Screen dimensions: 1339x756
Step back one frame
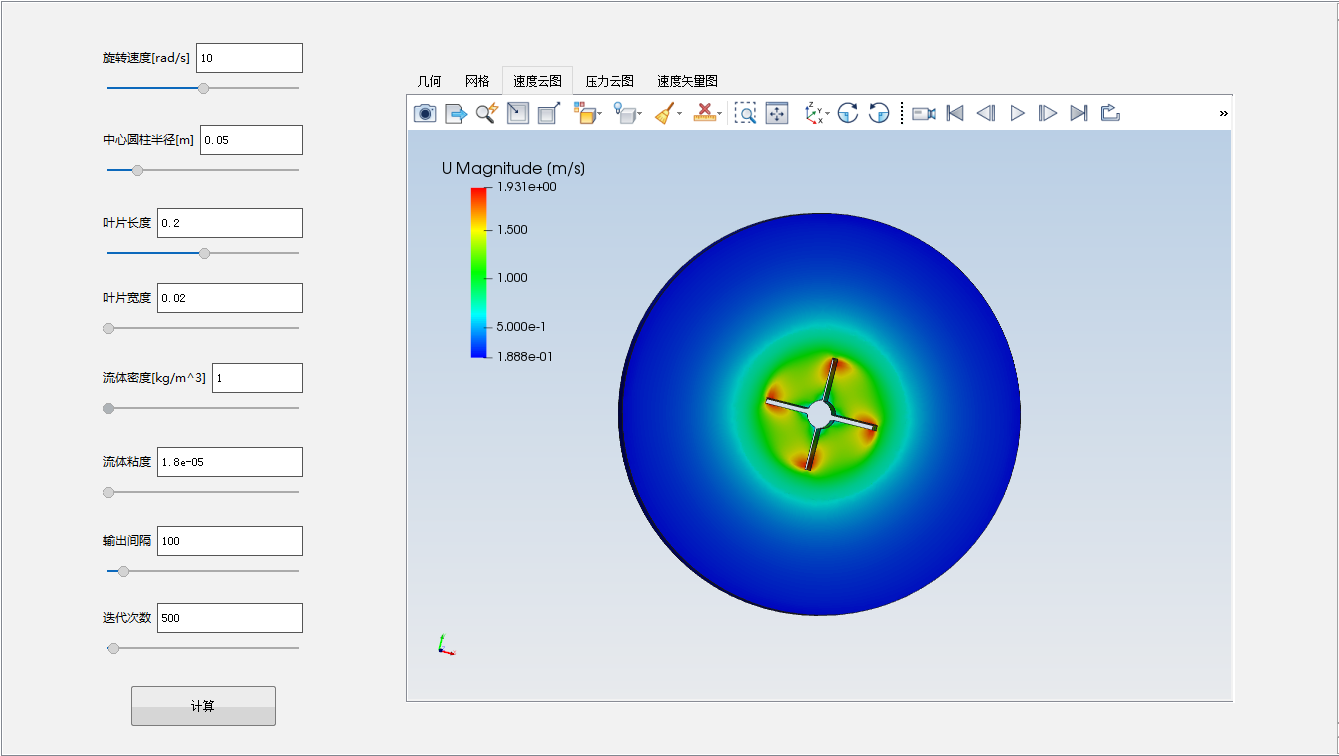click(x=986, y=113)
